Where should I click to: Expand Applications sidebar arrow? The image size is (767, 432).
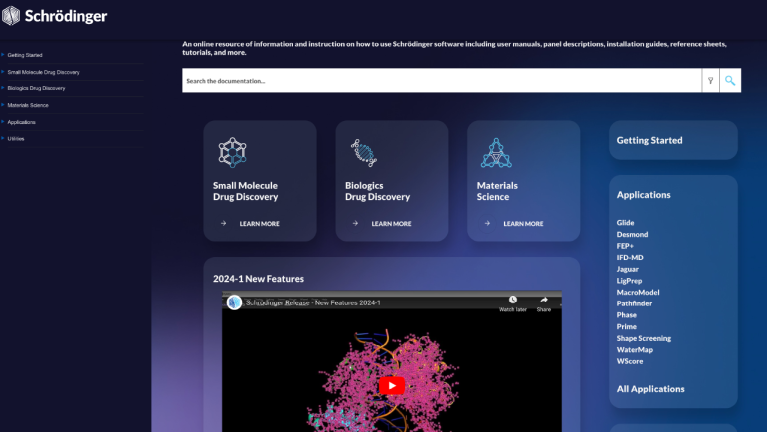click(x=2, y=121)
